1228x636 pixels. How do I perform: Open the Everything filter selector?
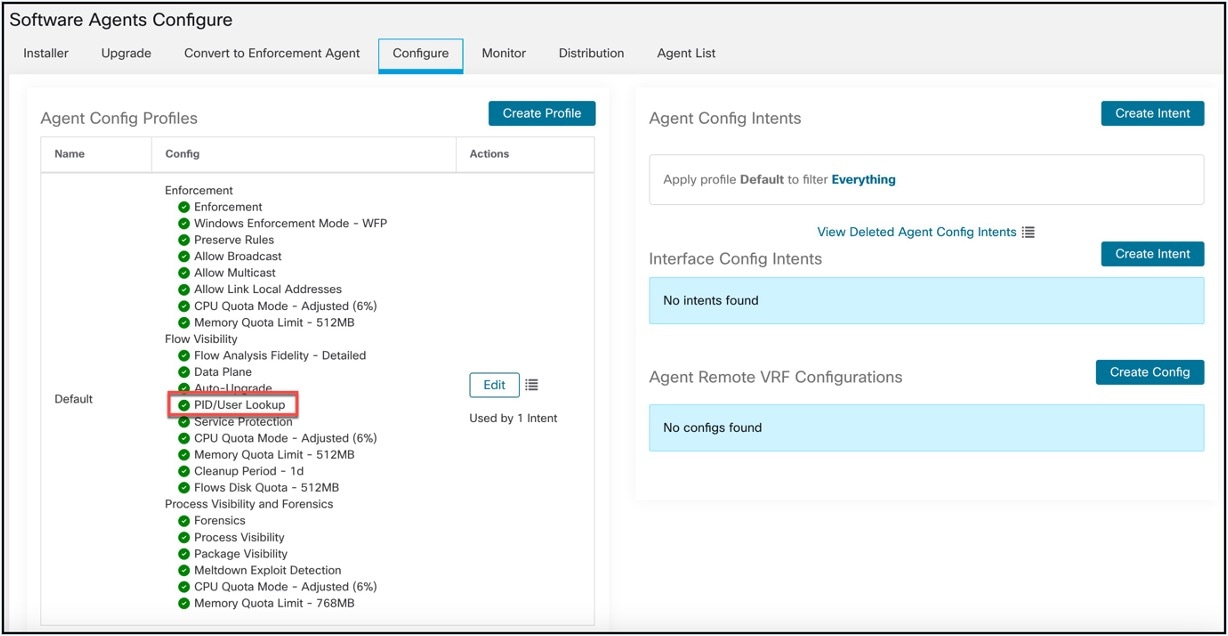click(x=864, y=179)
